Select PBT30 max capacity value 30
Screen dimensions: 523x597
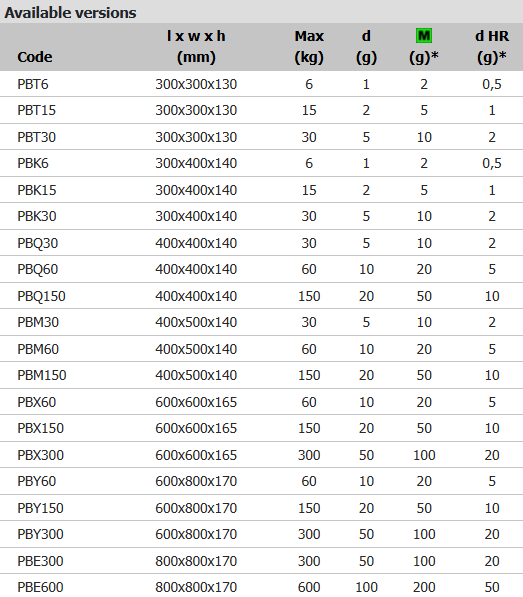(309, 137)
